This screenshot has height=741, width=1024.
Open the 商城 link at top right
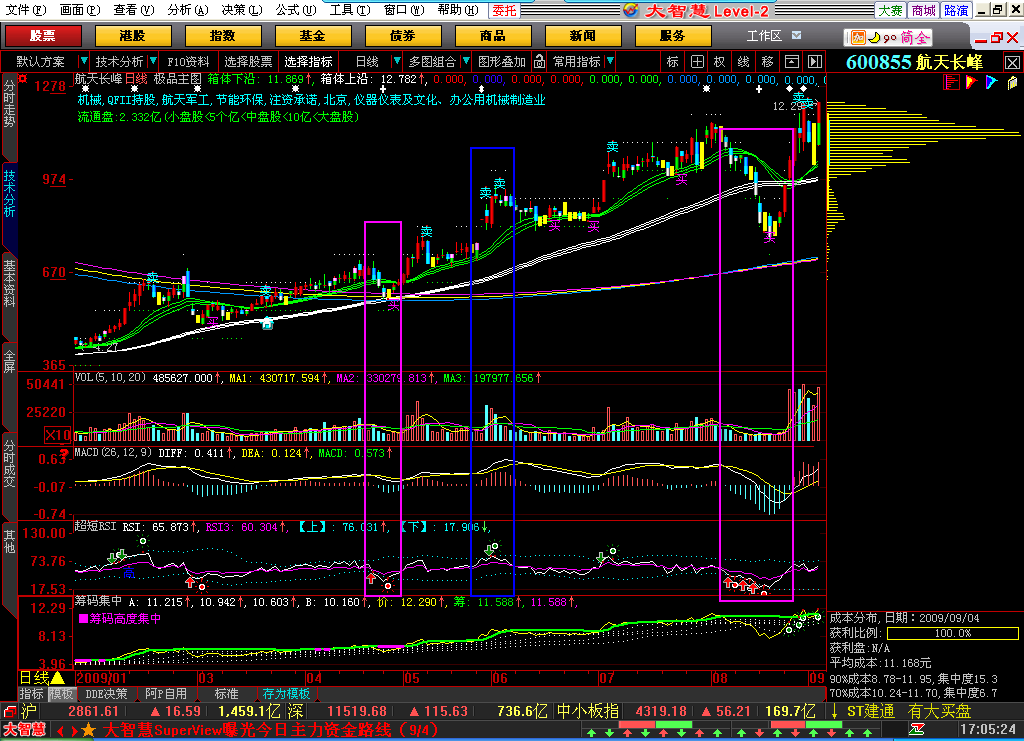923,10
